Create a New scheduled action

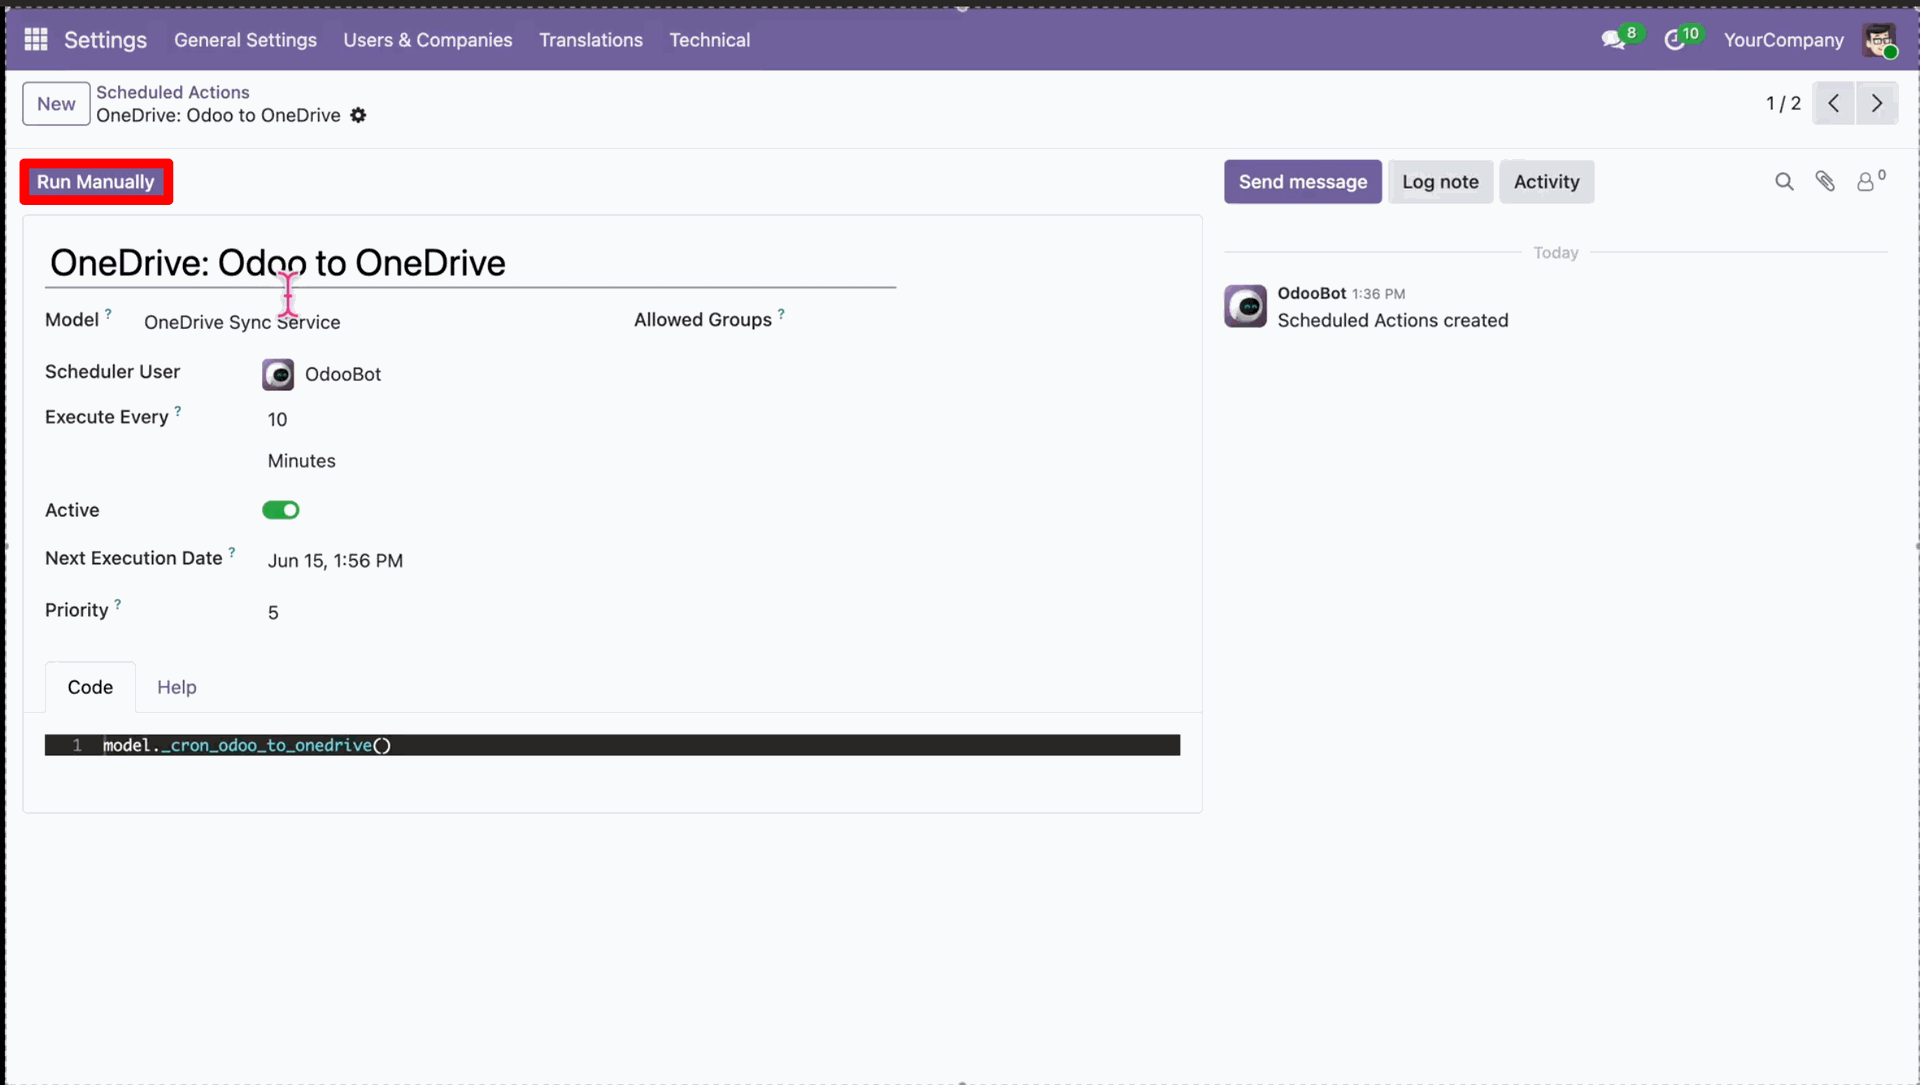[x=56, y=104]
